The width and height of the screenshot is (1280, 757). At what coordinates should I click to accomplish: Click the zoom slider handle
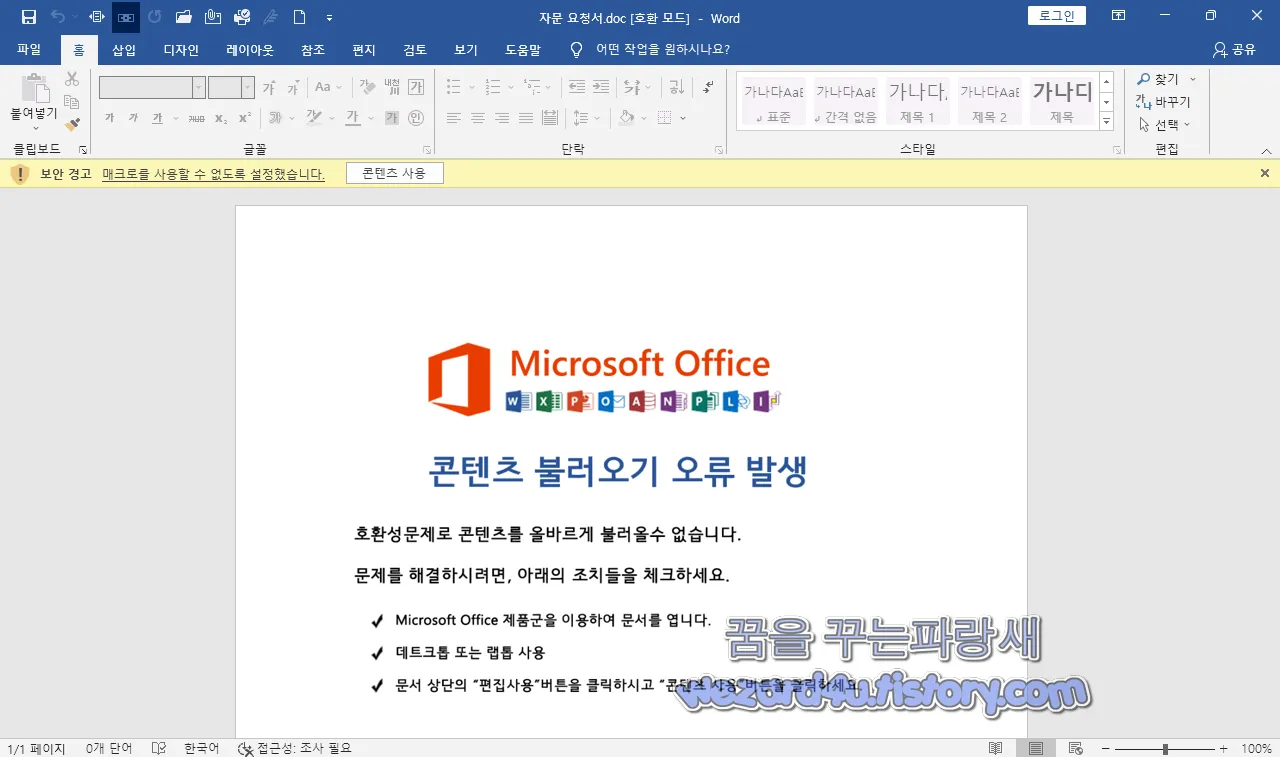1165,748
